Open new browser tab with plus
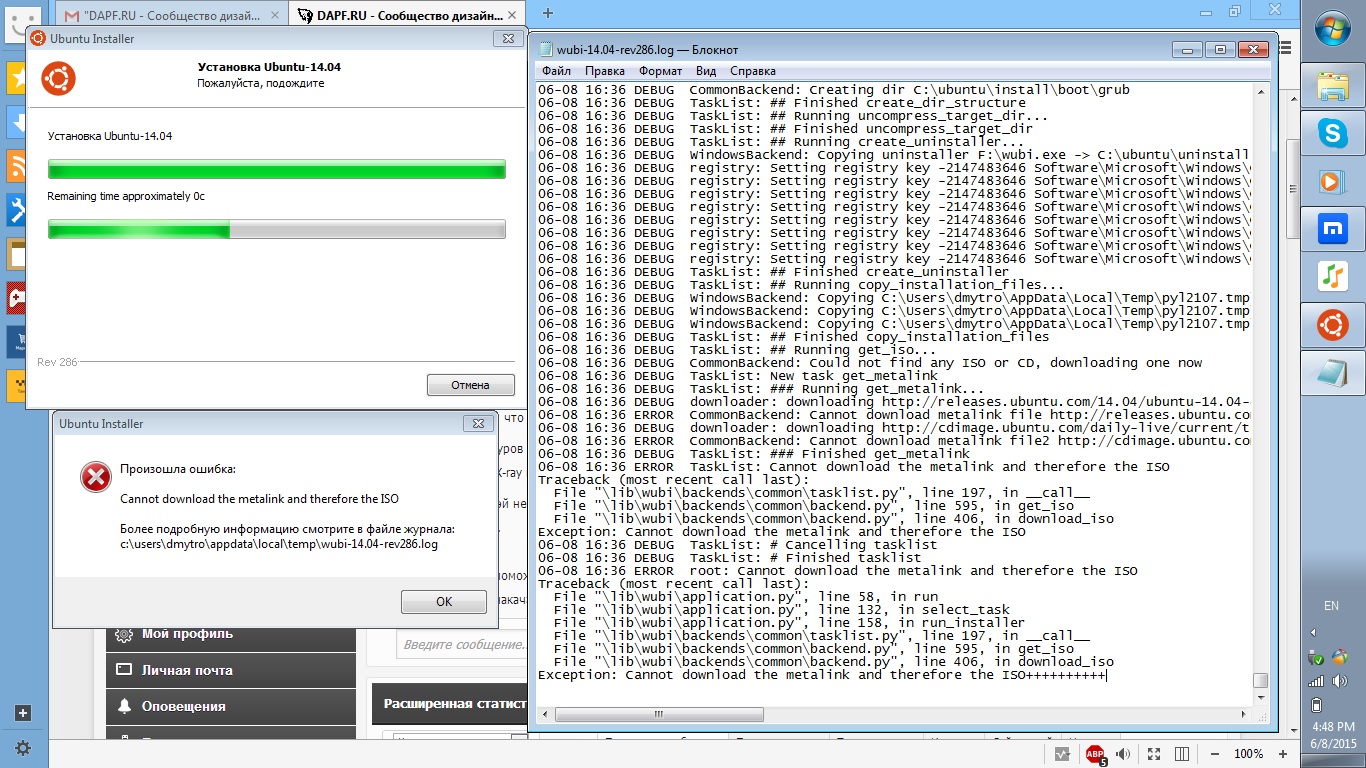 tap(548, 13)
